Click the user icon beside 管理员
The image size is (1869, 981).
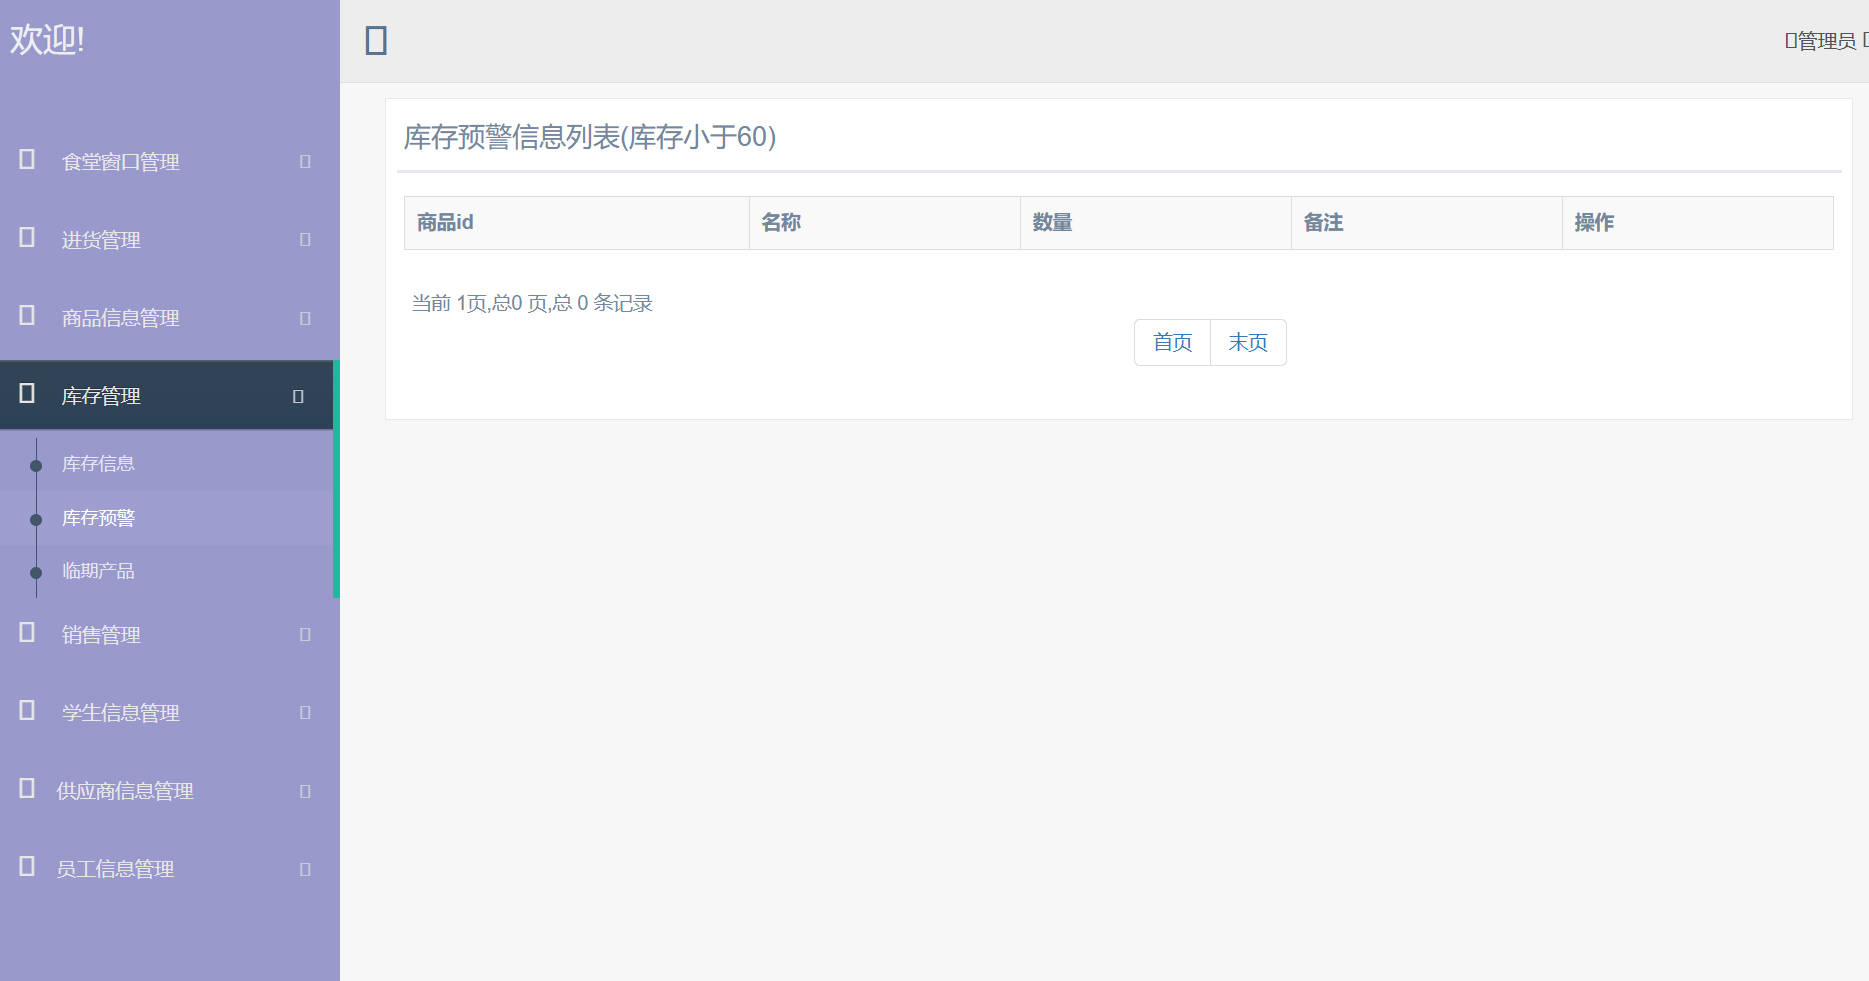click(1790, 40)
